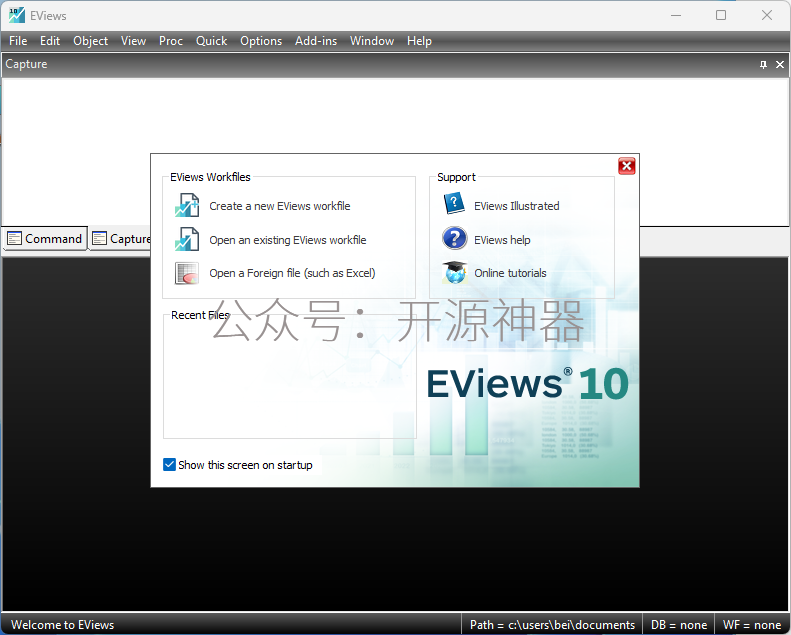Open EViews Illustrated link

coord(517,206)
